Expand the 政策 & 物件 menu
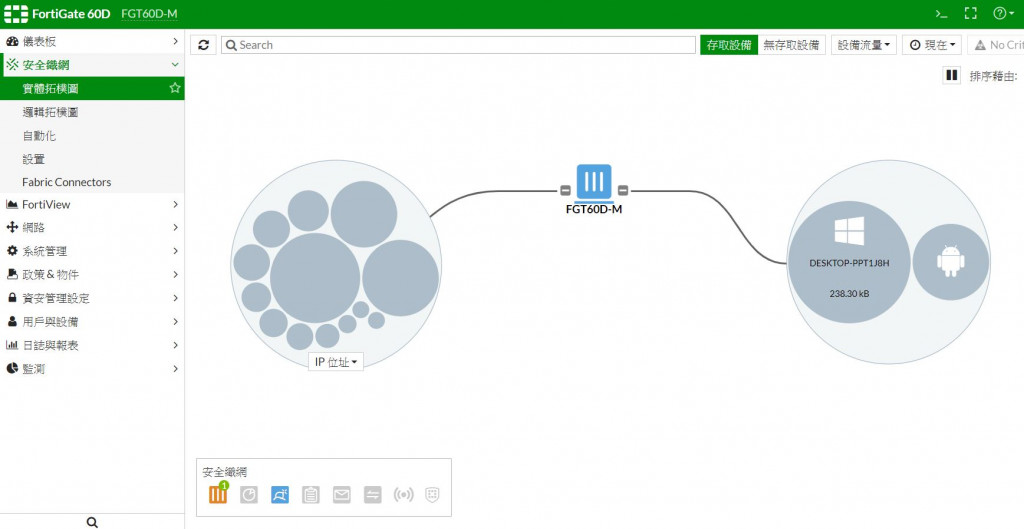This screenshot has height=529, width=1024. [92, 275]
